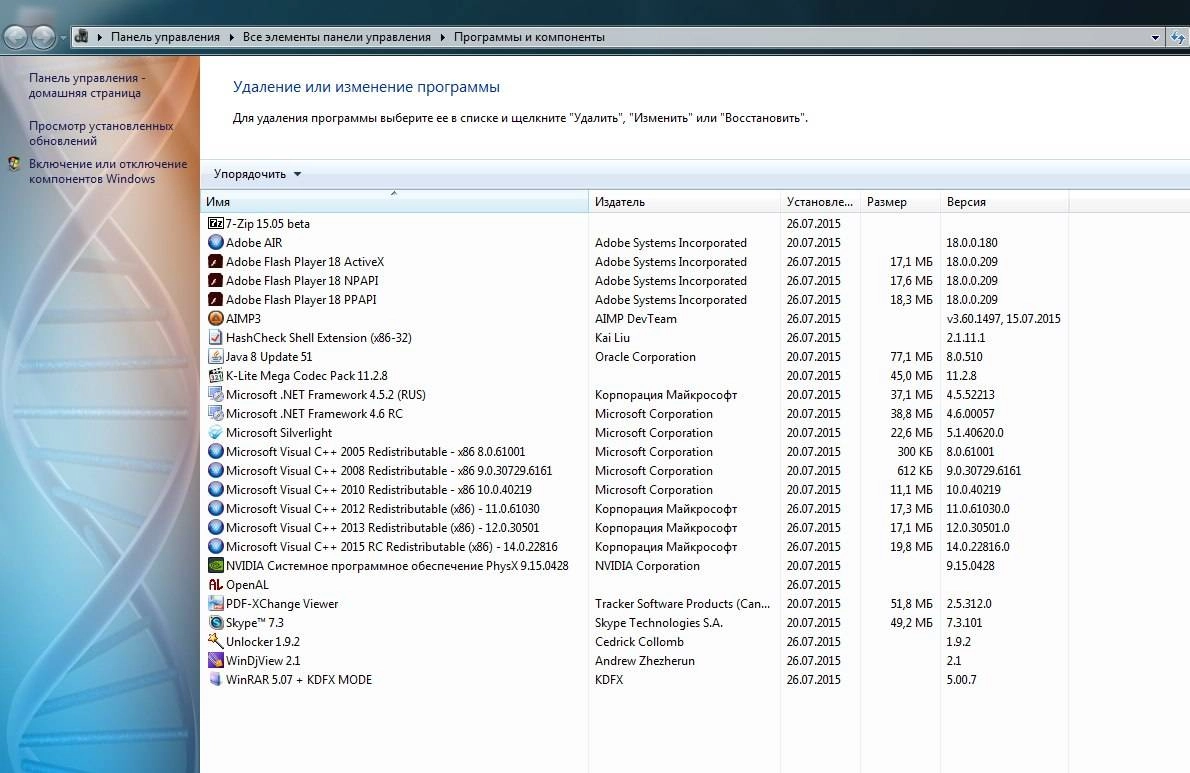Image resolution: width=1190 pixels, height=773 pixels.
Task: Select the AIMP3 player icon
Action: [216, 318]
